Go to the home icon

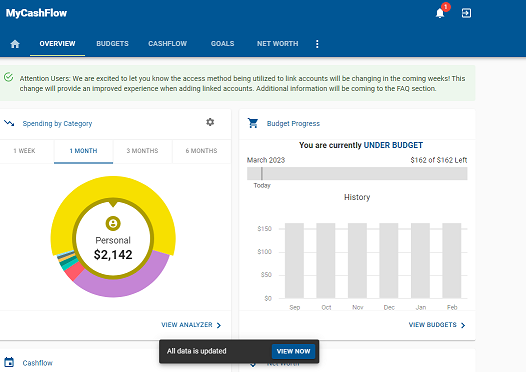pos(15,44)
